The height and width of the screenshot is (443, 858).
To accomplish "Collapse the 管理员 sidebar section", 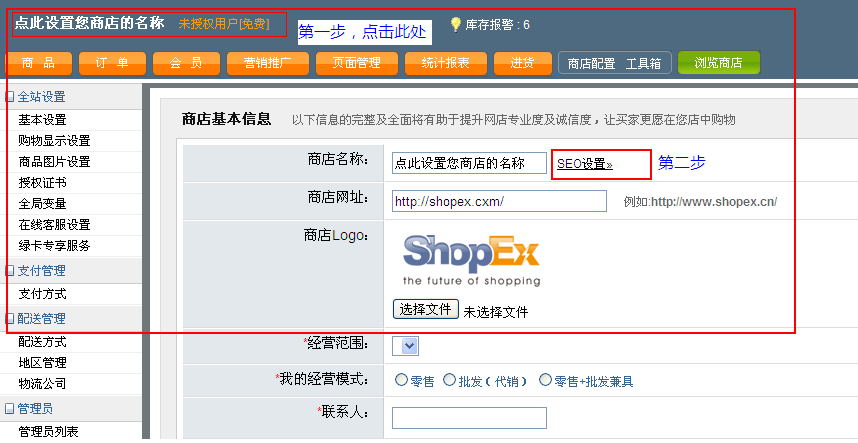I will tap(10, 408).
